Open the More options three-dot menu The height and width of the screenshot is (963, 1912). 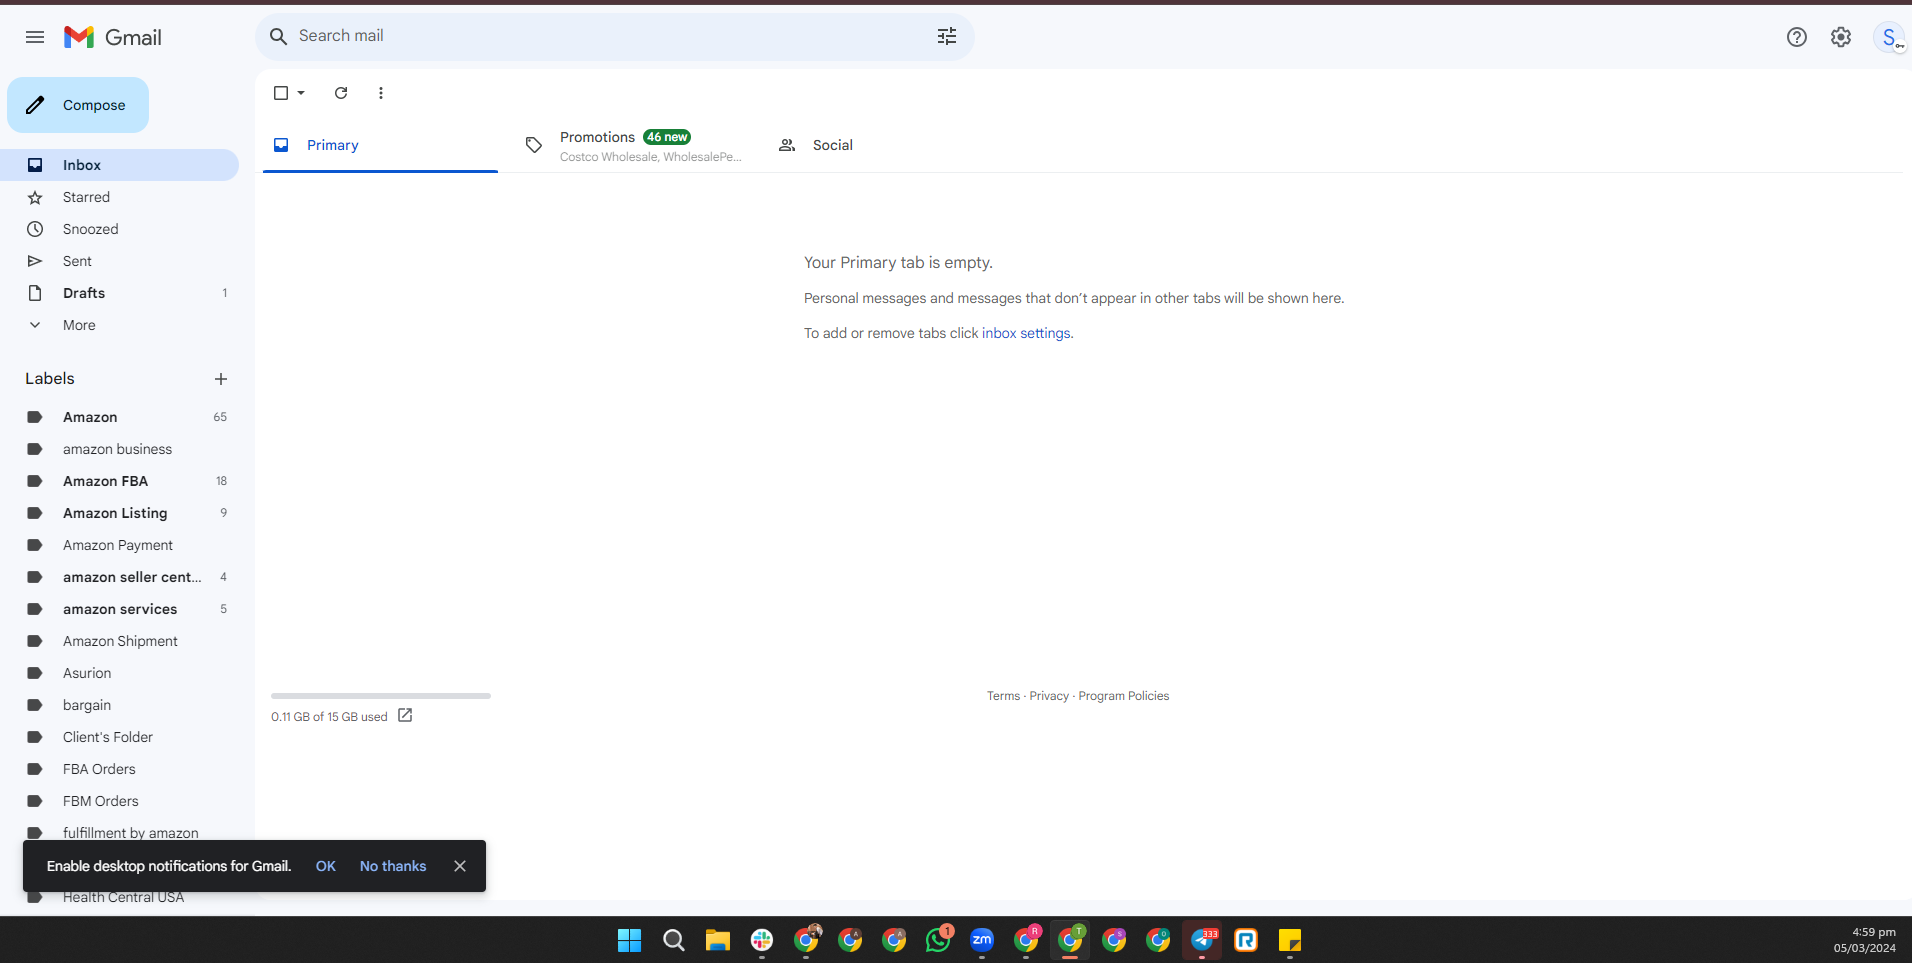(381, 93)
